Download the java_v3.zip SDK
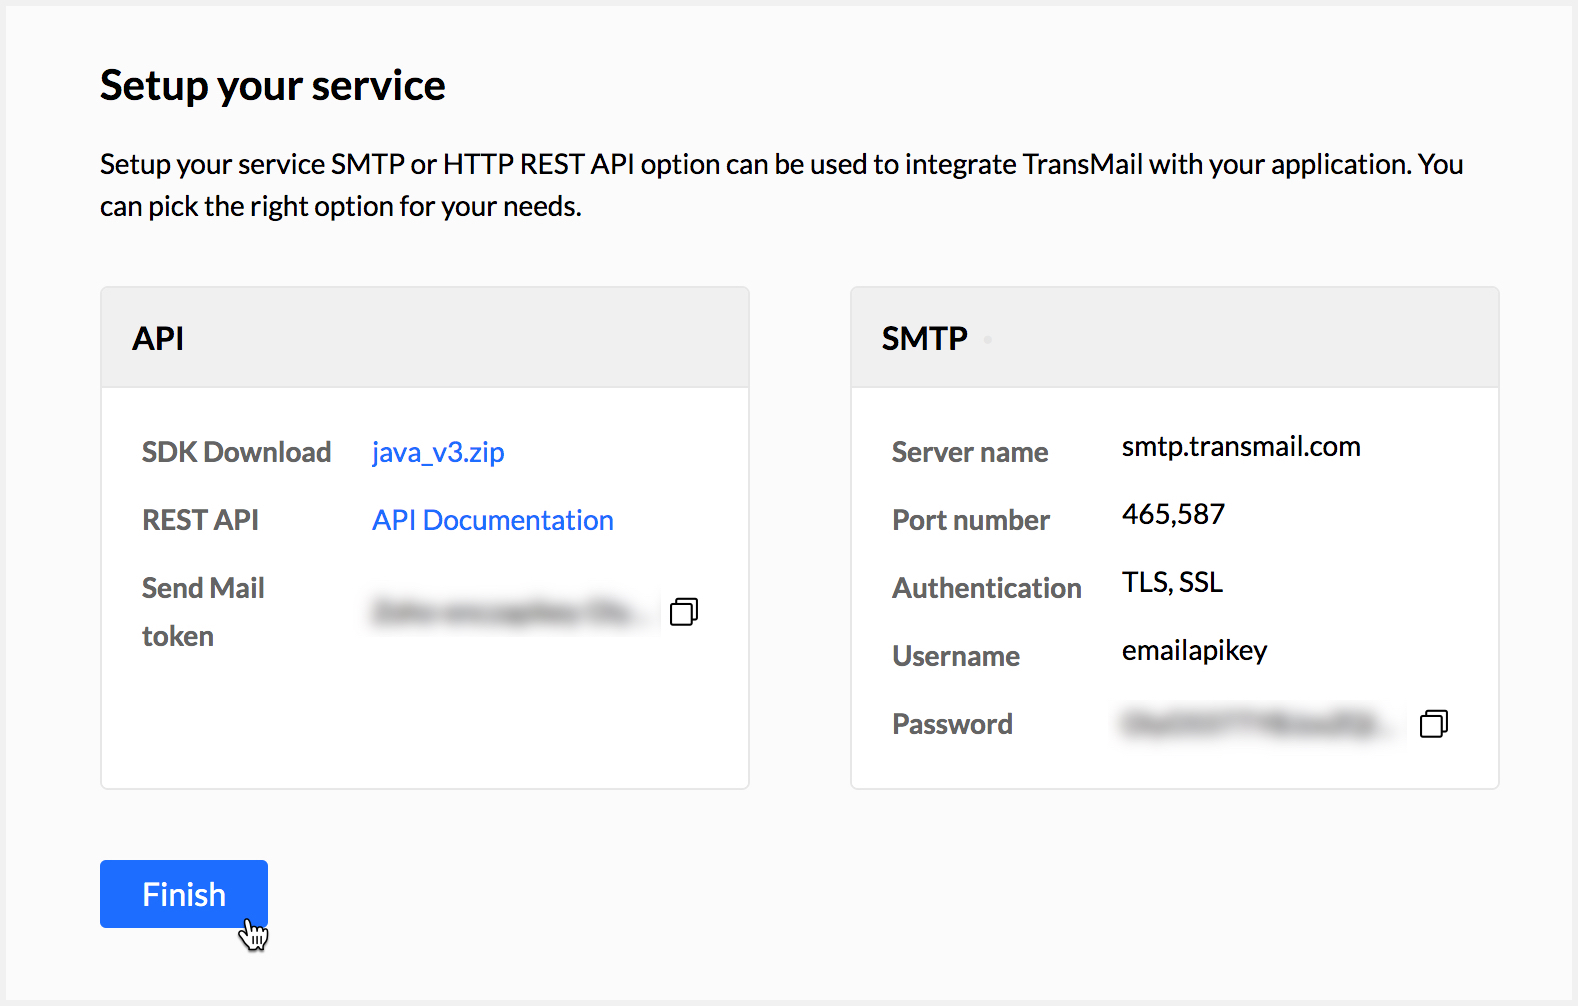Viewport: 1578px width, 1006px height. pos(438,452)
